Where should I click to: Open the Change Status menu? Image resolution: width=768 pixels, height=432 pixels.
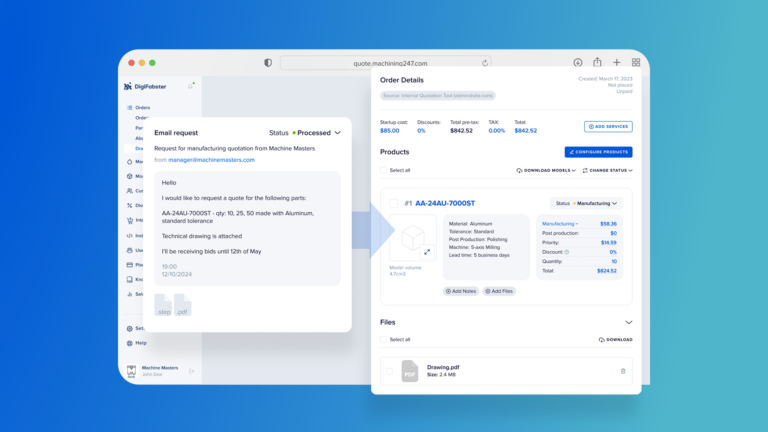[607, 170]
